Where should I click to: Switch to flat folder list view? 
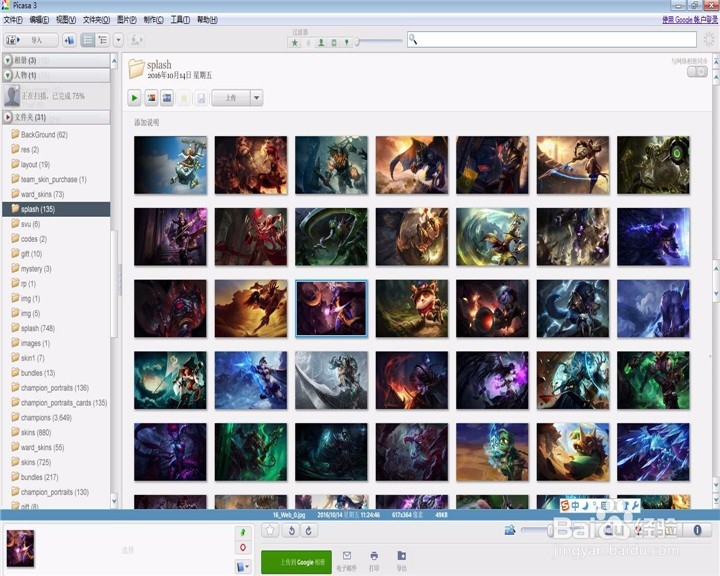point(88,40)
